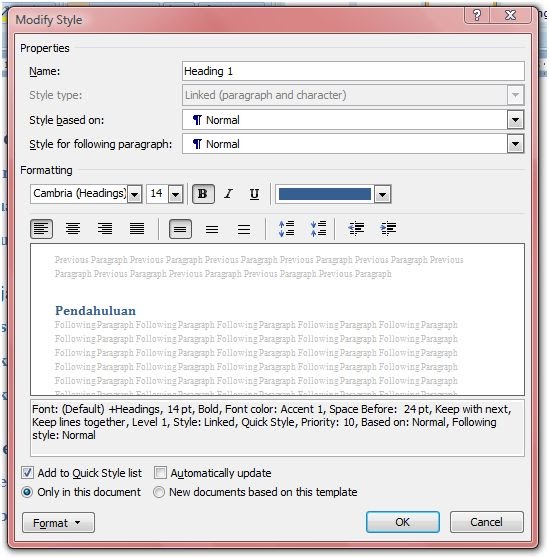
Task: Click the Decrease Indent icon
Action: click(x=356, y=229)
